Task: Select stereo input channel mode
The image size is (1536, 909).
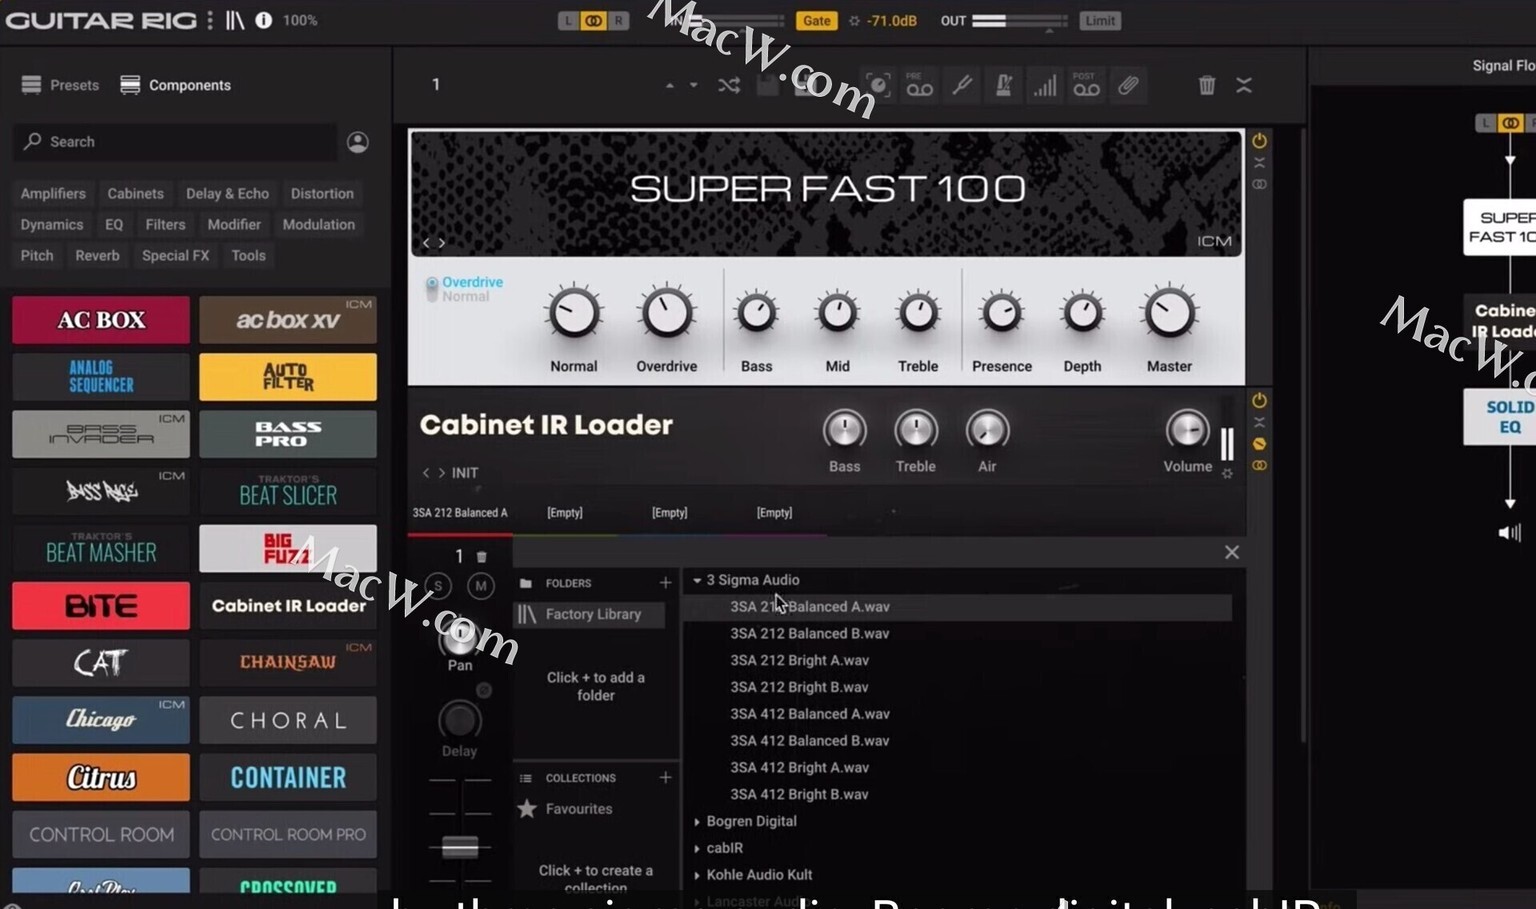Action: [x=594, y=20]
